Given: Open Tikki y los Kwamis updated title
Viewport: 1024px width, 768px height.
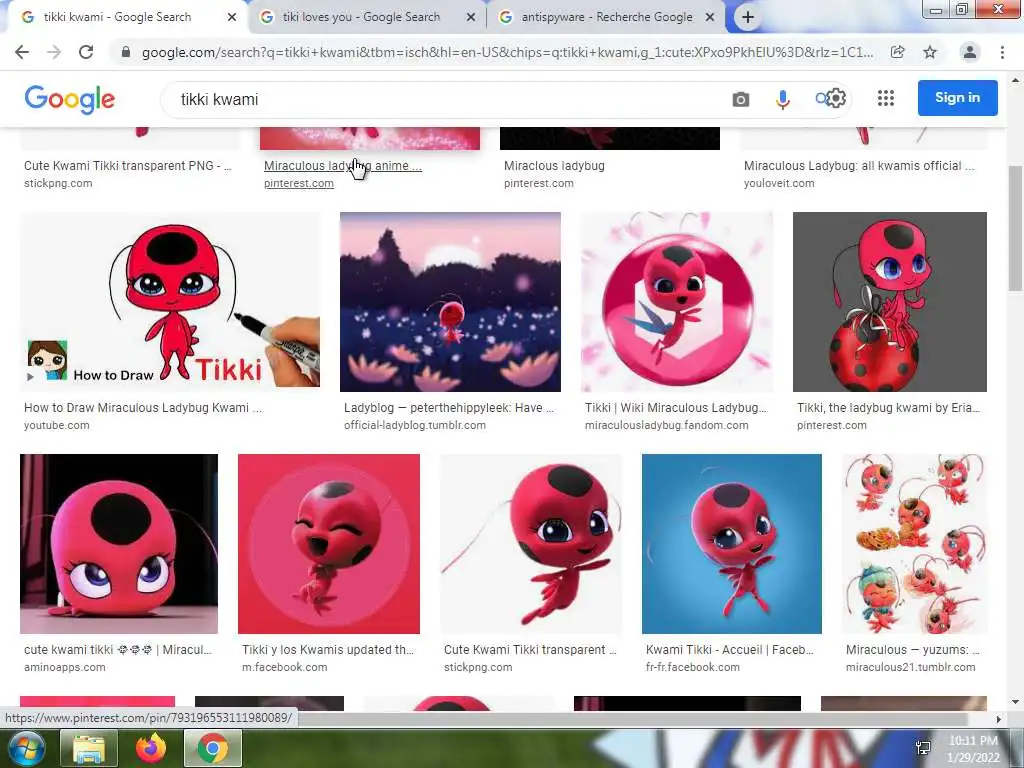Looking at the screenshot, I should coord(328,650).
